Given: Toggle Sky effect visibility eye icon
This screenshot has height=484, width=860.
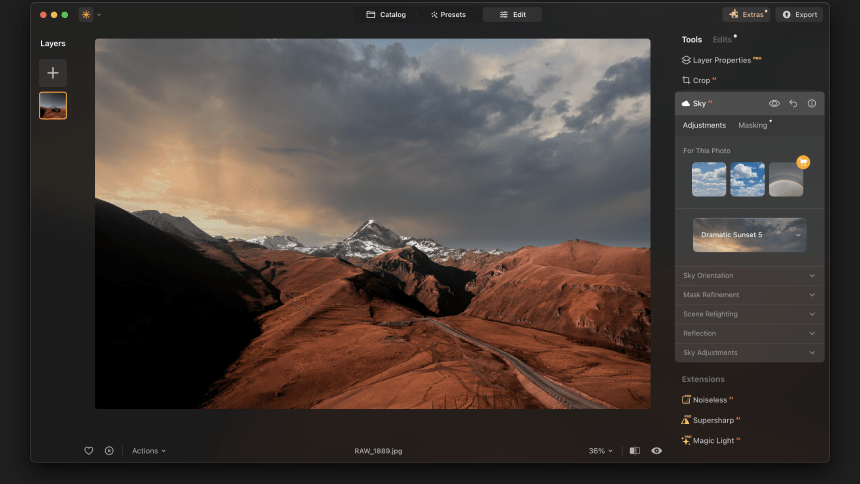Looking at the screenshot, I should click(774, 103).
